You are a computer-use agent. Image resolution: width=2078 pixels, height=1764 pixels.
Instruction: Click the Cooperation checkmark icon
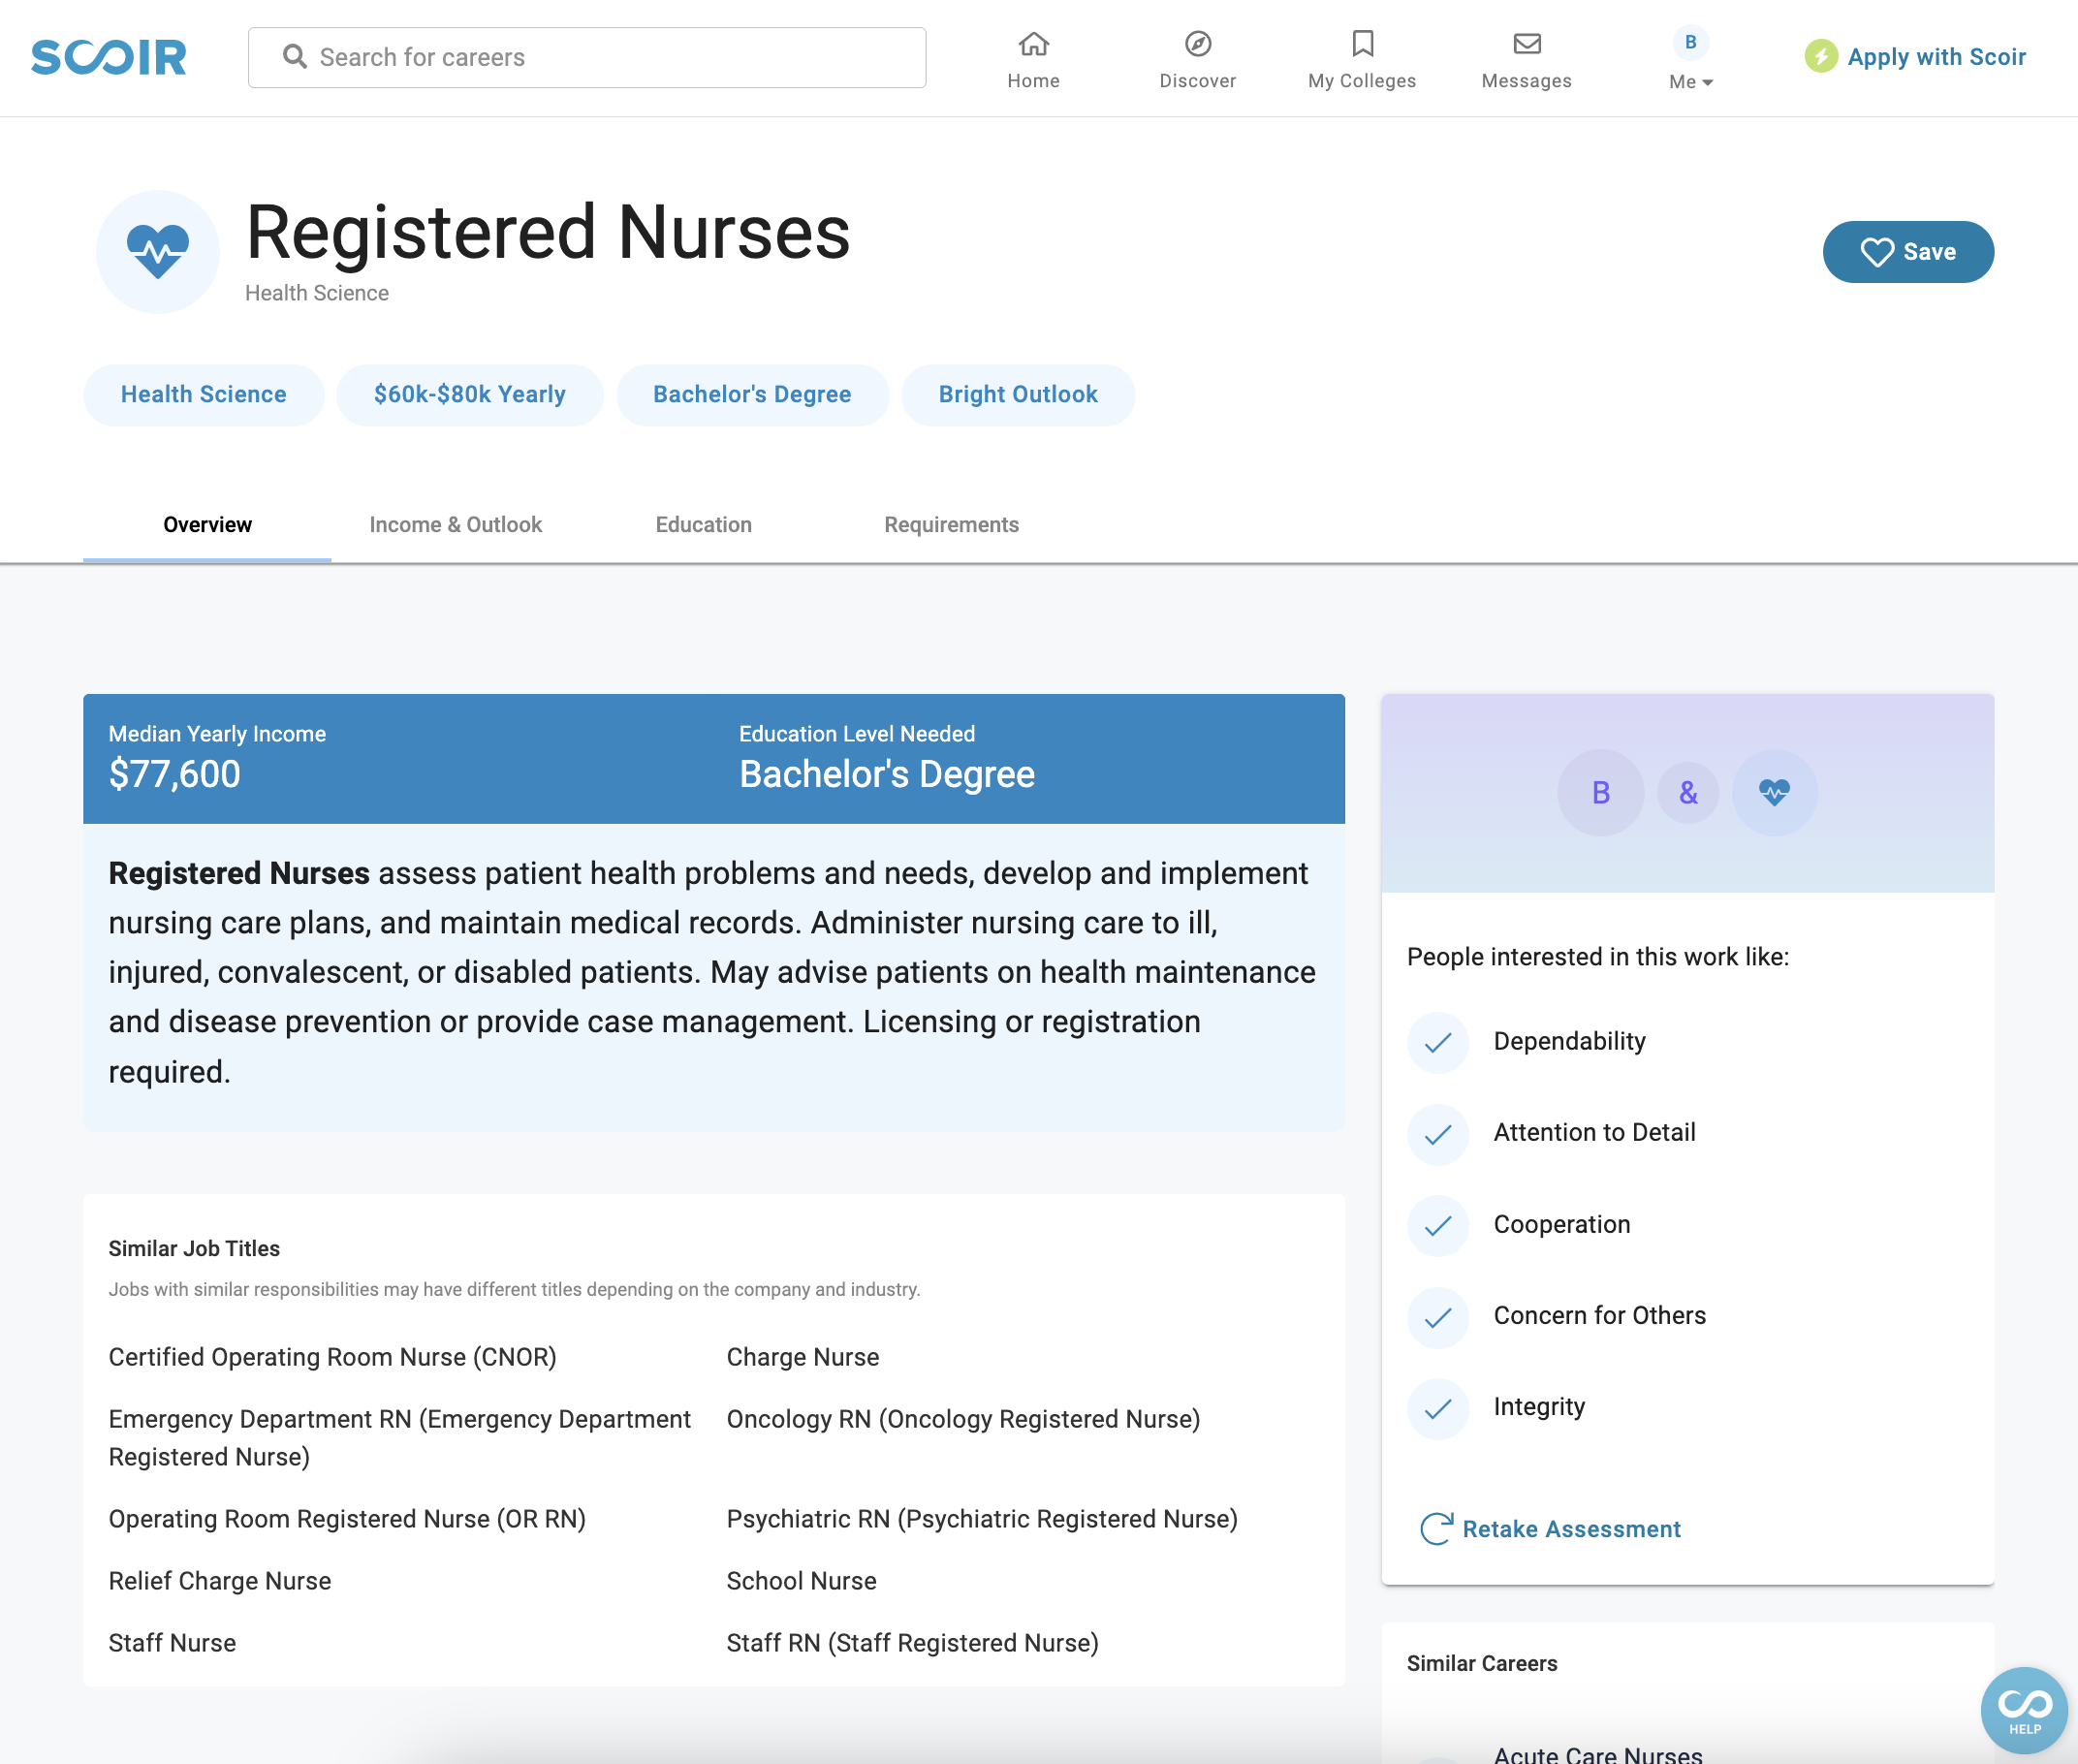(x=1437, y=1226)
